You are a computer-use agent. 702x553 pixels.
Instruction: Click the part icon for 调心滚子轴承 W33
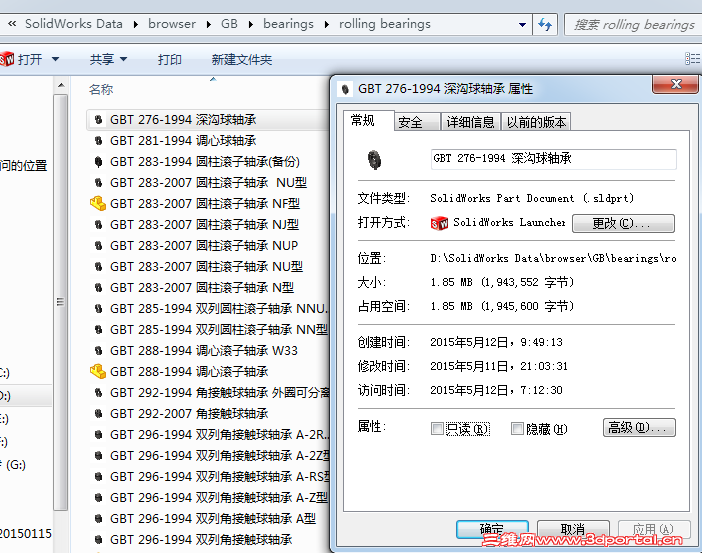pyautogui.click(x=98, y=351)
